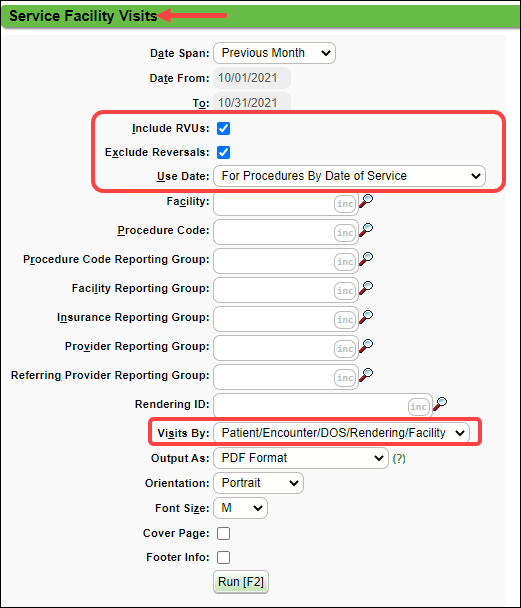Open the green (?) help link
The image size is (521, 608).
point(399,459)
